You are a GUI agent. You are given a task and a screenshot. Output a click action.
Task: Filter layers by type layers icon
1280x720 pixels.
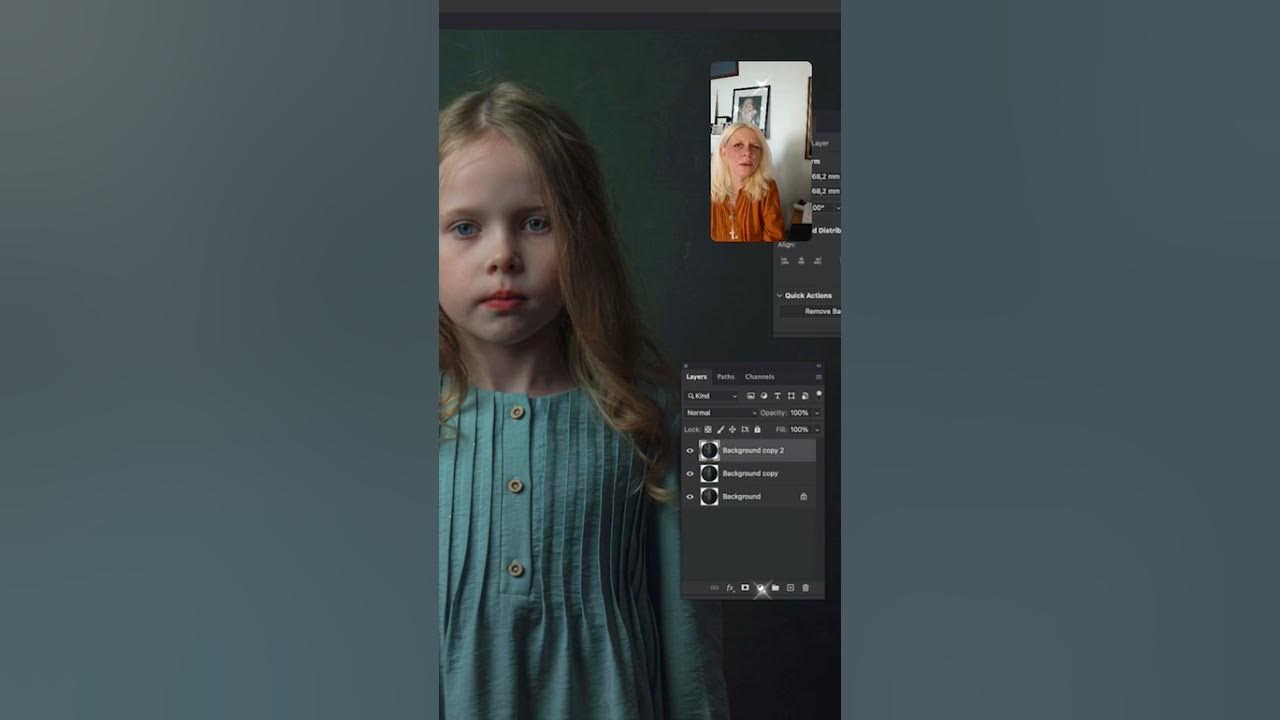777,396
